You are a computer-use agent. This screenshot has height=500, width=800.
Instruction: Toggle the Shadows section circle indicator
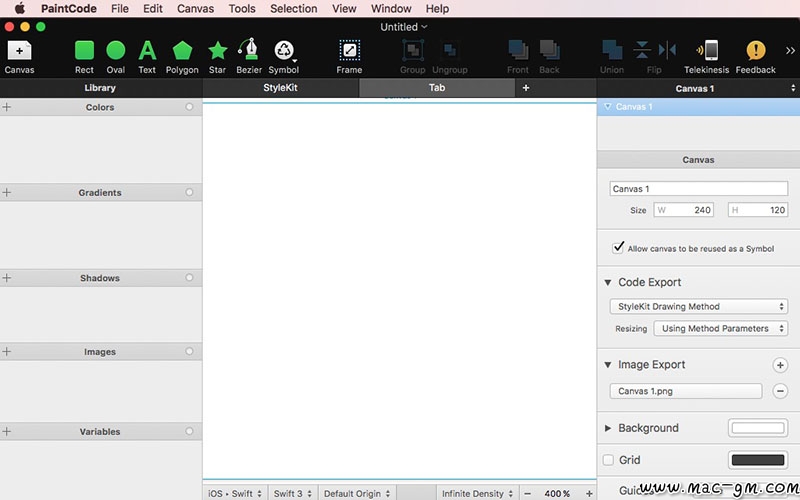tap(189, 278)
